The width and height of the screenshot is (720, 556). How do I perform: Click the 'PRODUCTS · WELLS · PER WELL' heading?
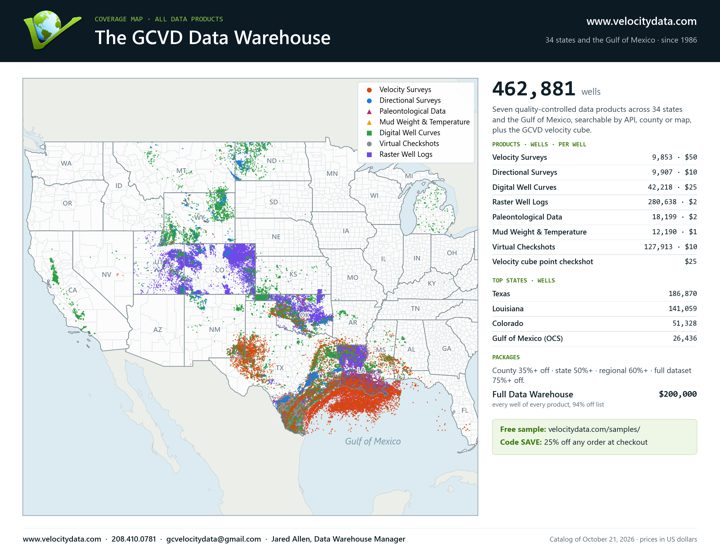[x=539, y=144]
